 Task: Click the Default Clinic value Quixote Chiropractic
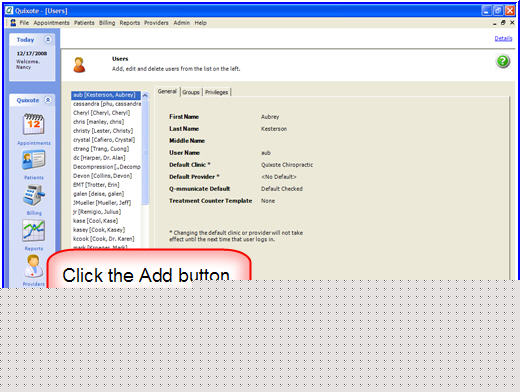coord(287,165)
